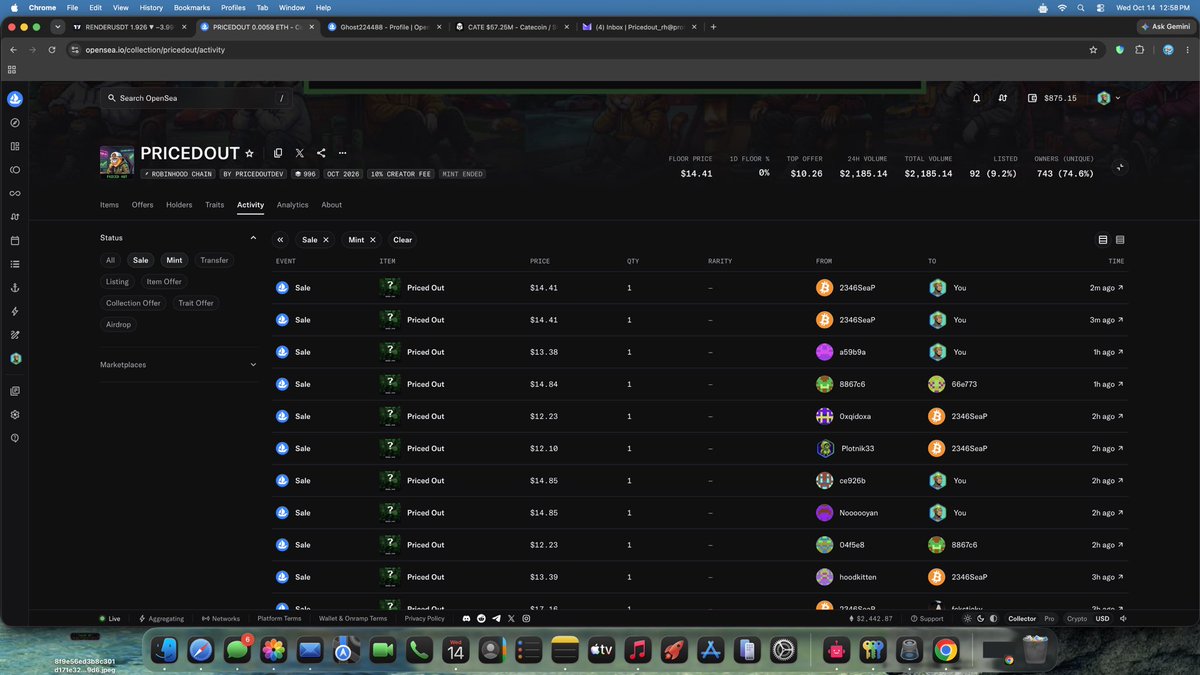Screen dimensions: 1200x675
Task: Click the share icon beside PRICEDOUT
Action: [x=321, y=153]
